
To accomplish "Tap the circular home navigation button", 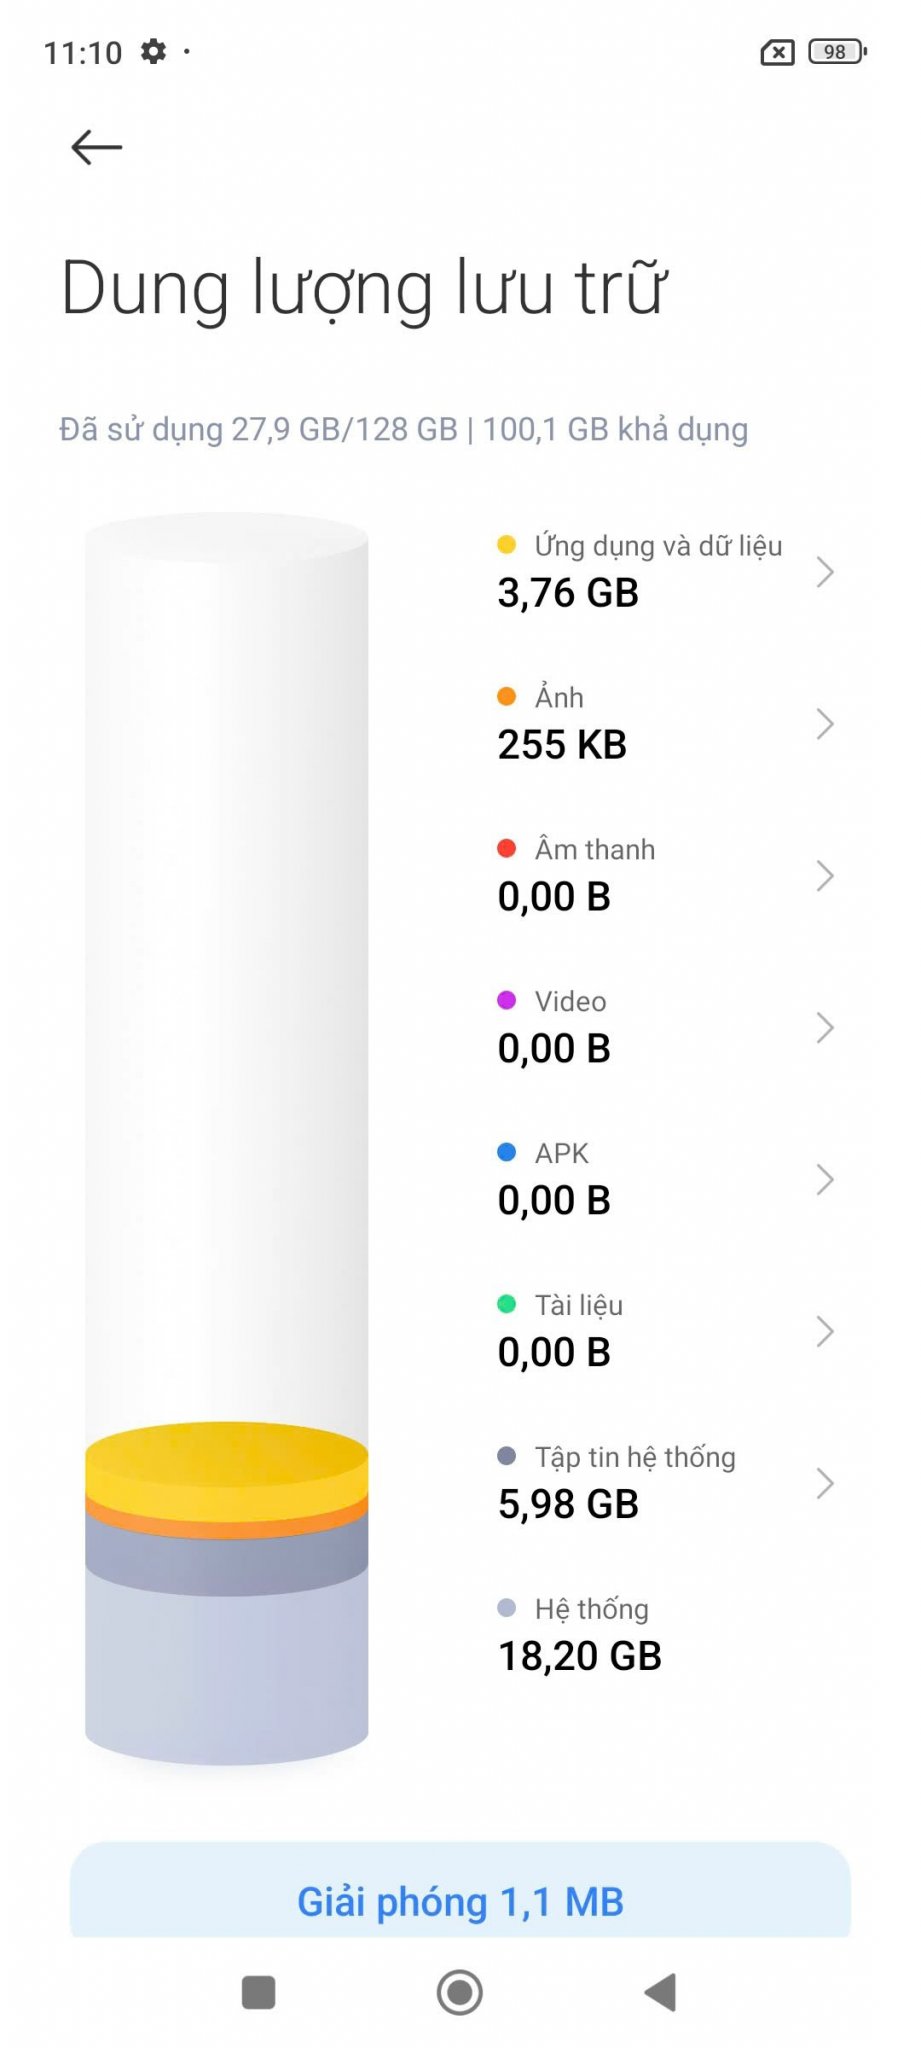I will pos(460,1992).
